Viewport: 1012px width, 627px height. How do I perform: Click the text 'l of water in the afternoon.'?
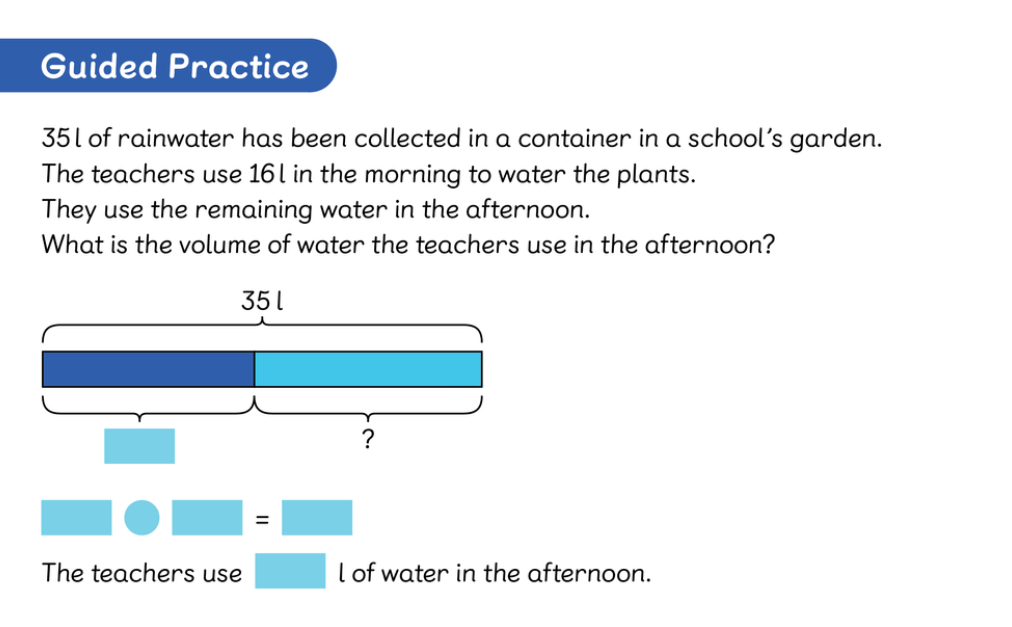[x=494, y=573]
